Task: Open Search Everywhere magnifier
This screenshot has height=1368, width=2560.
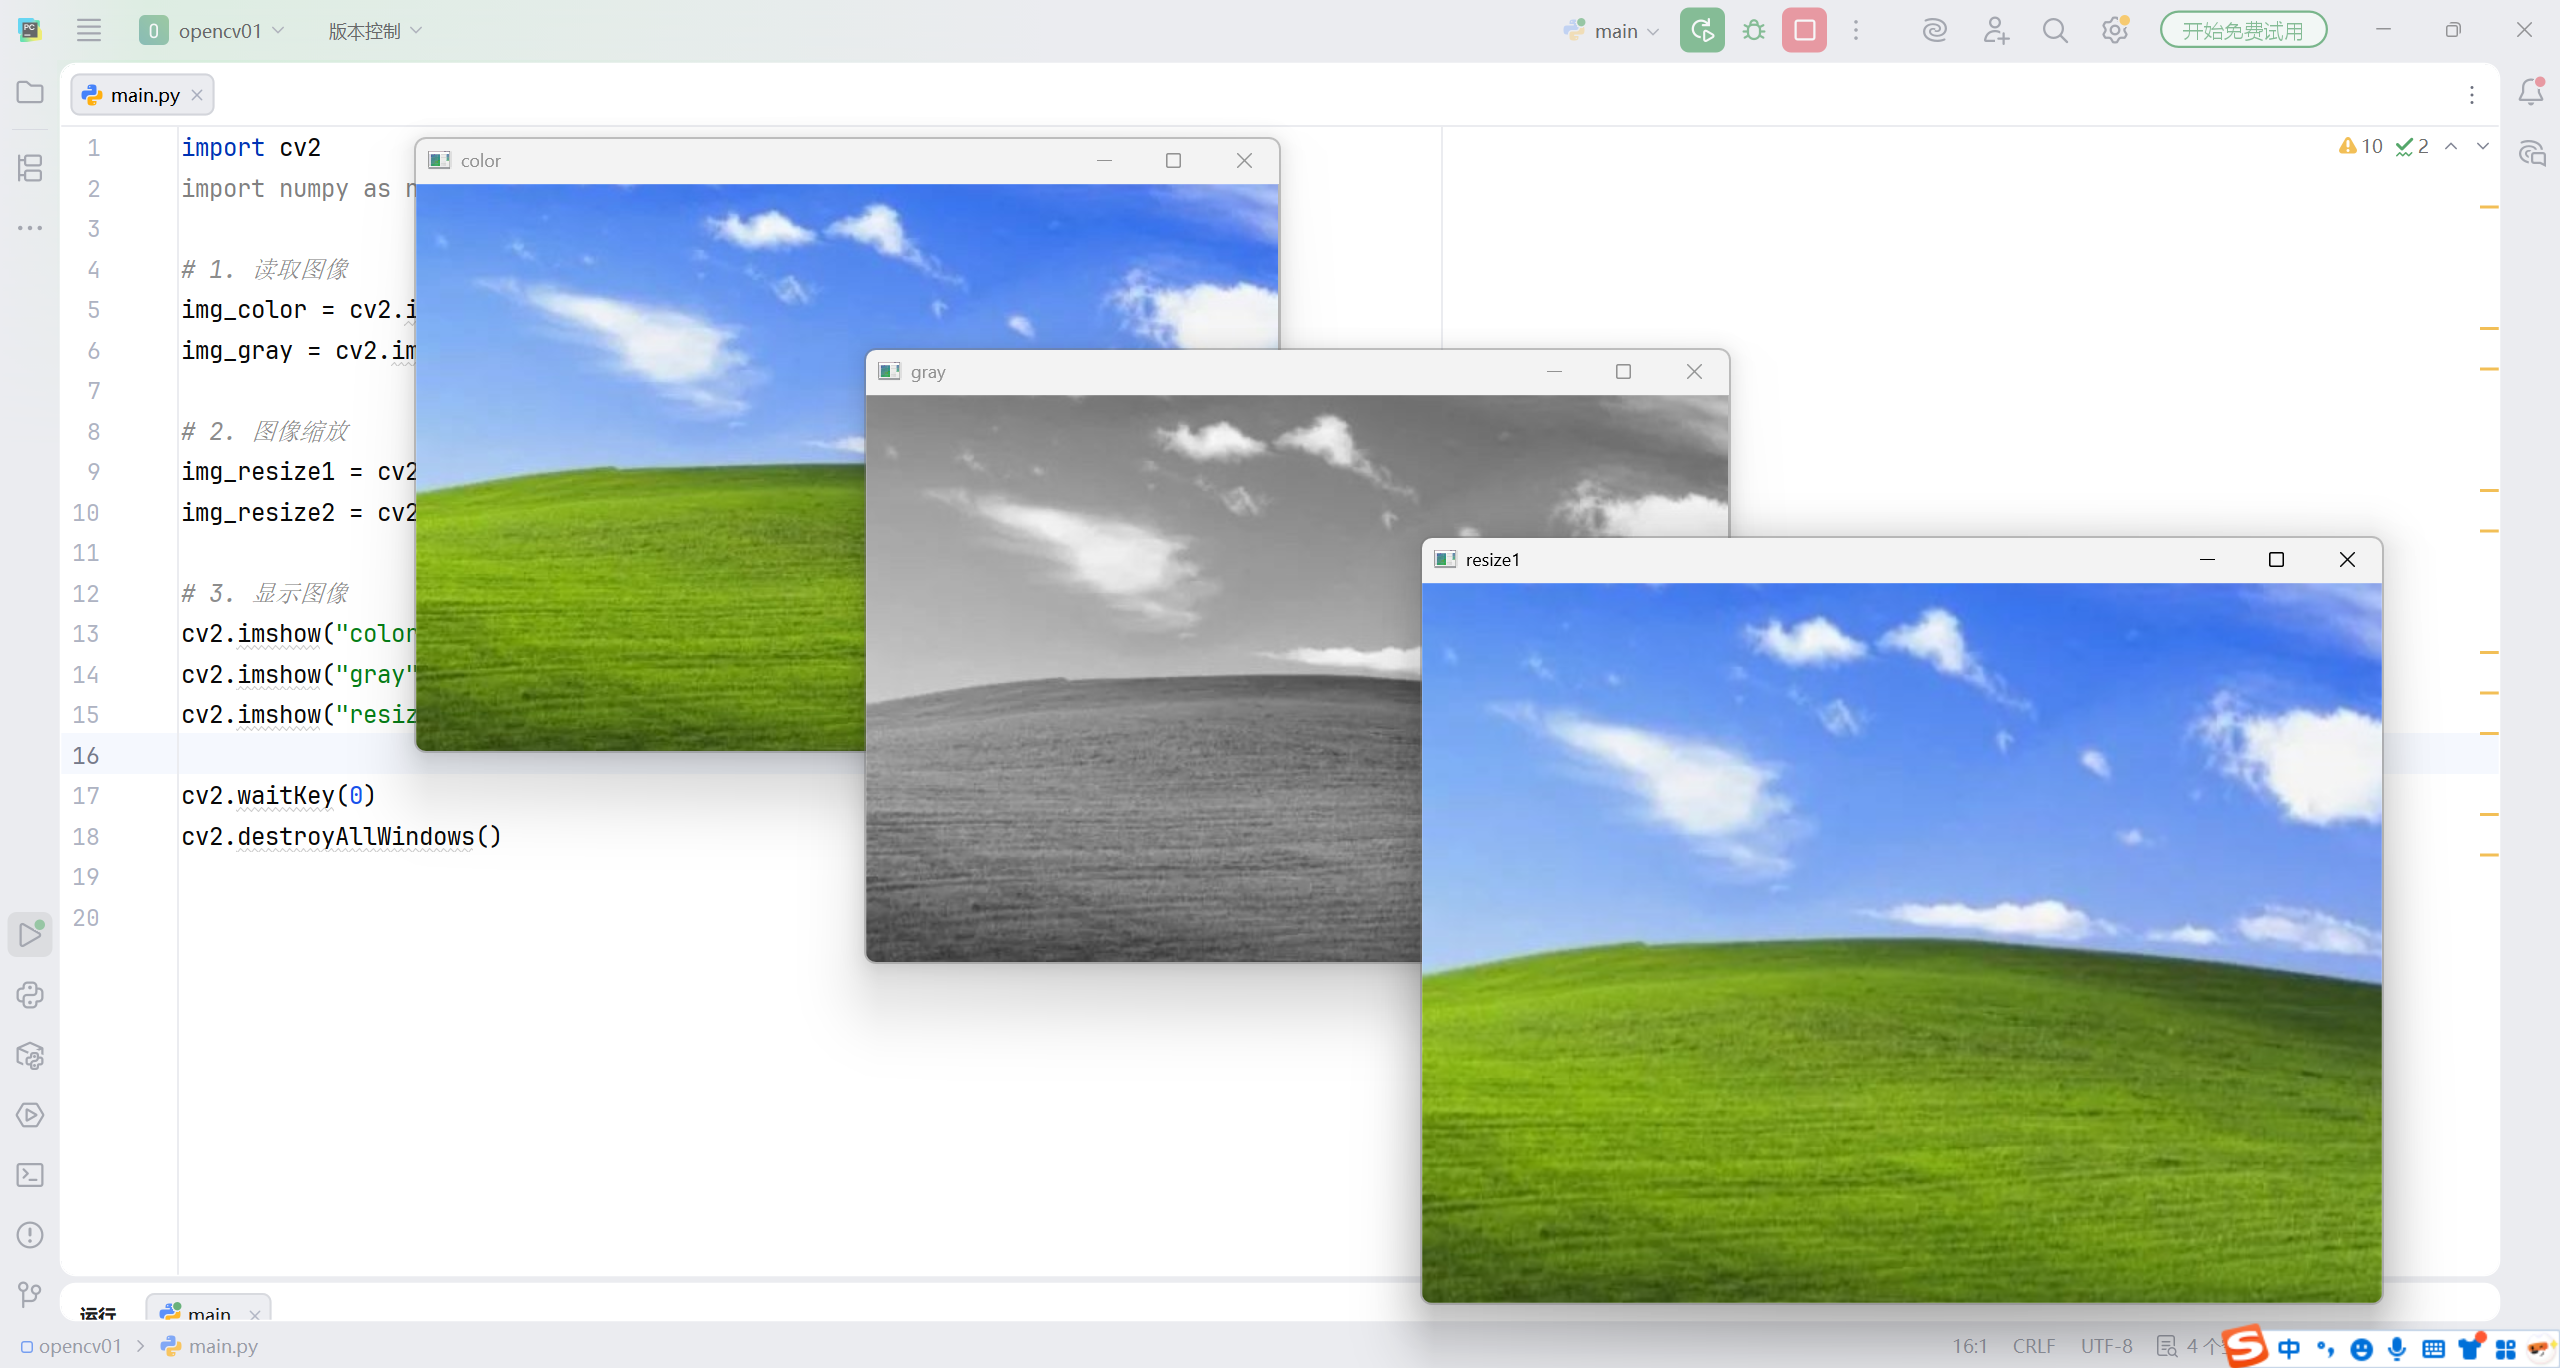Action: click(x=2055, y=30)
